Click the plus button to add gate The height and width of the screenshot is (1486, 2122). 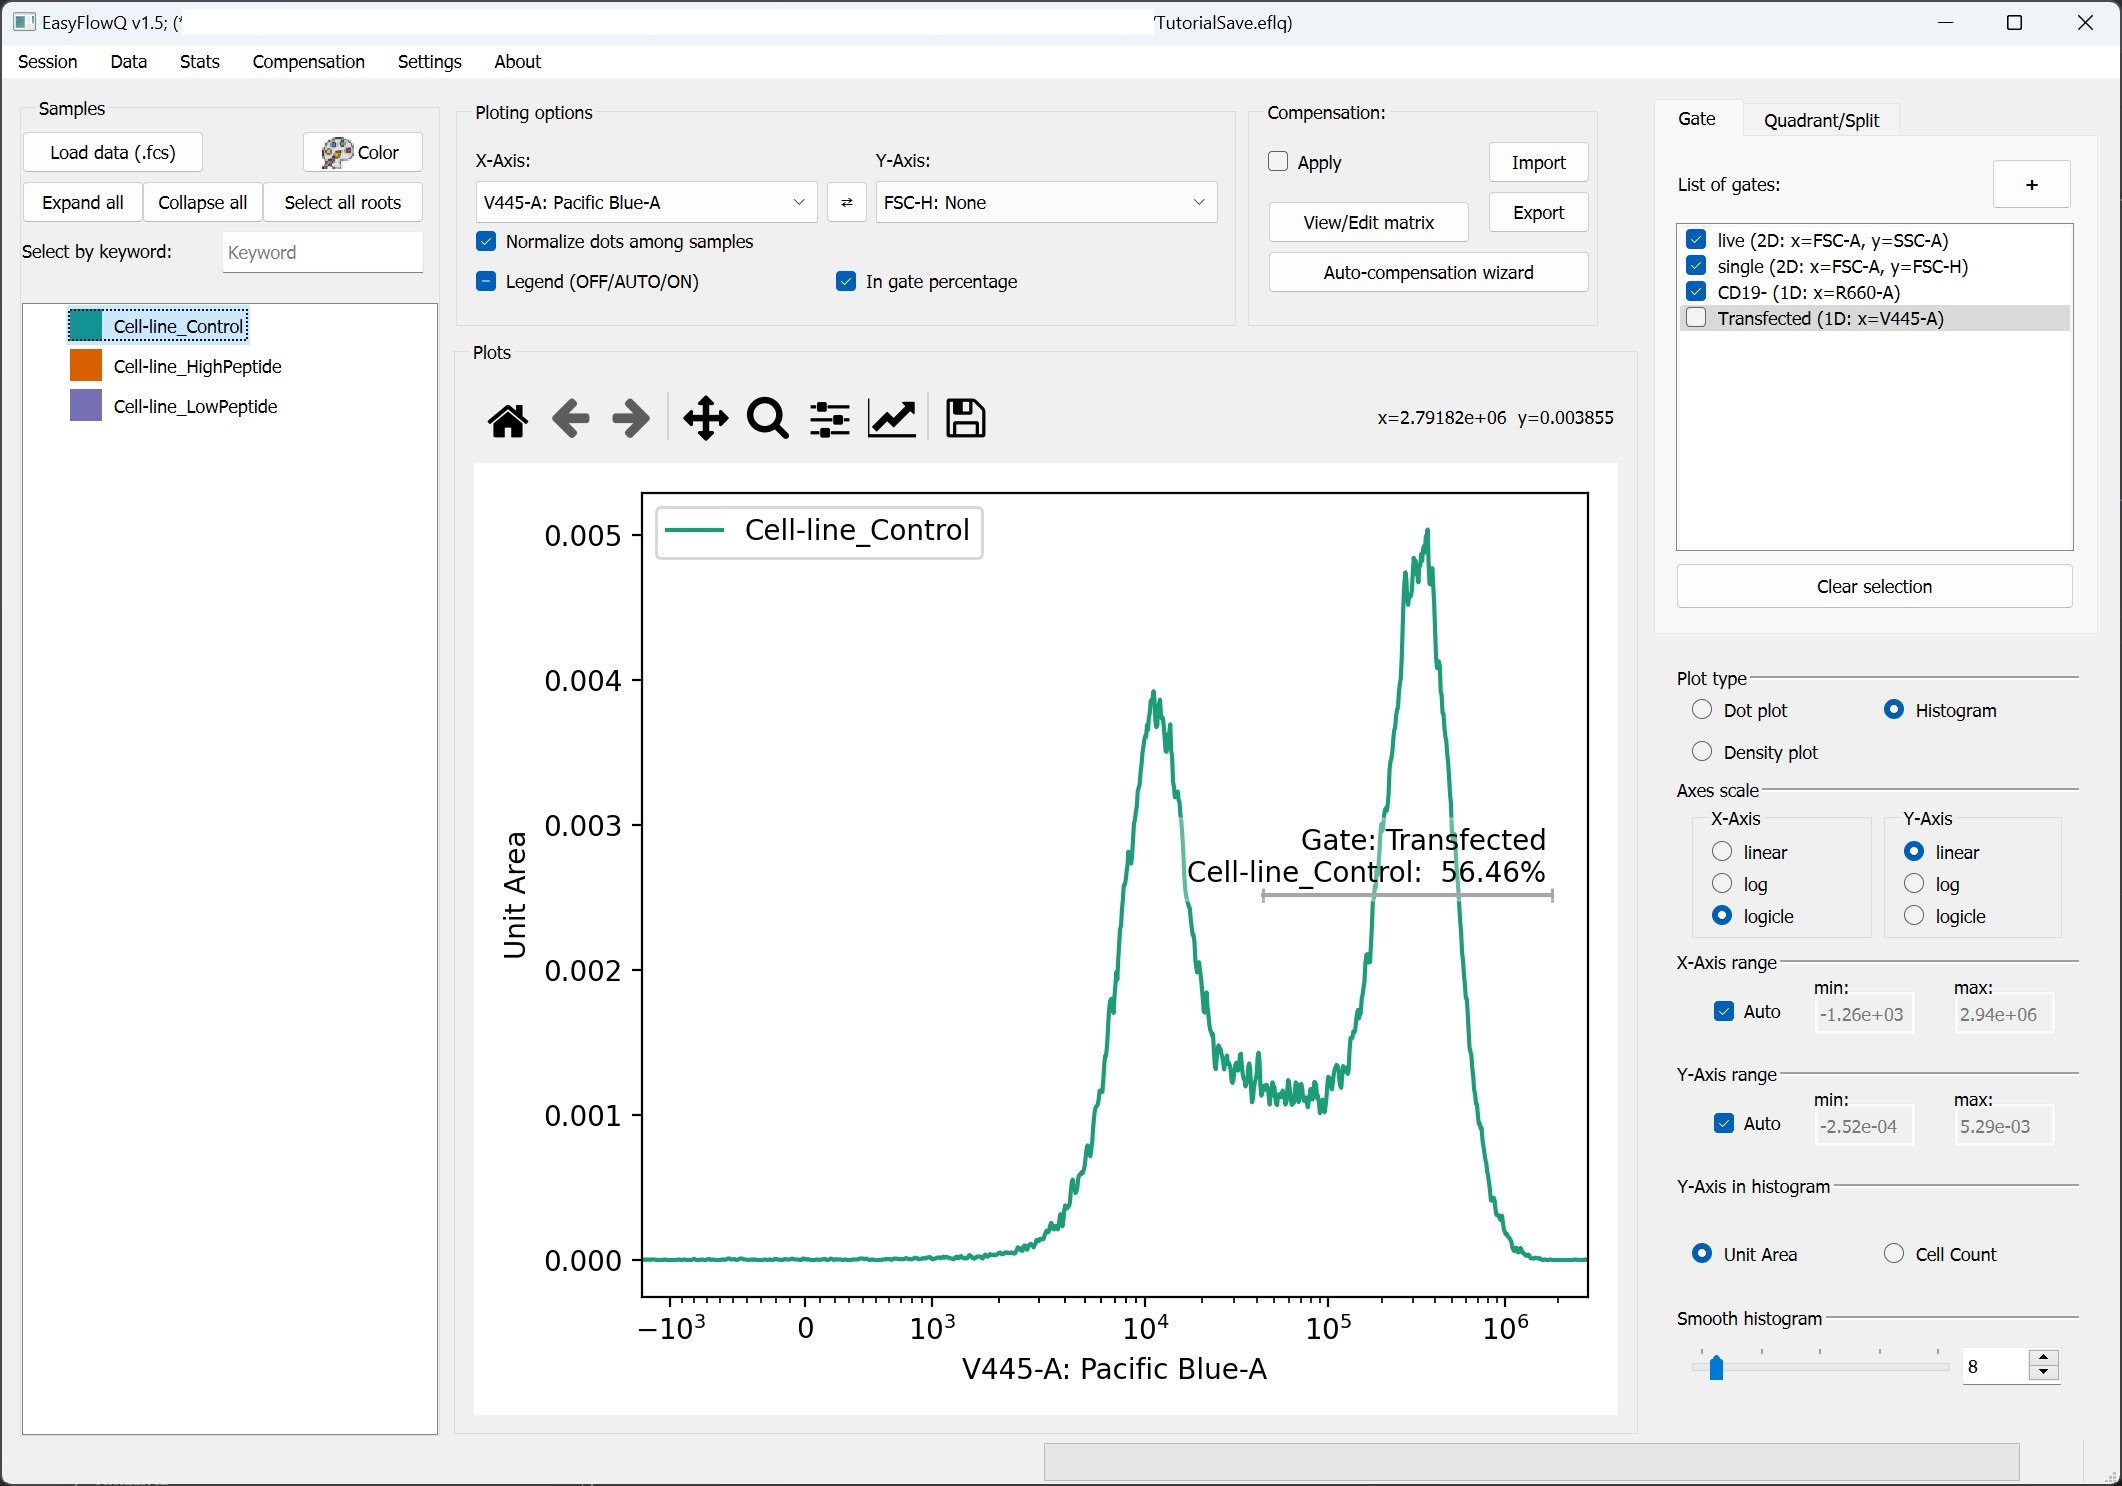pyautogui.click(x=2031, y=185)
